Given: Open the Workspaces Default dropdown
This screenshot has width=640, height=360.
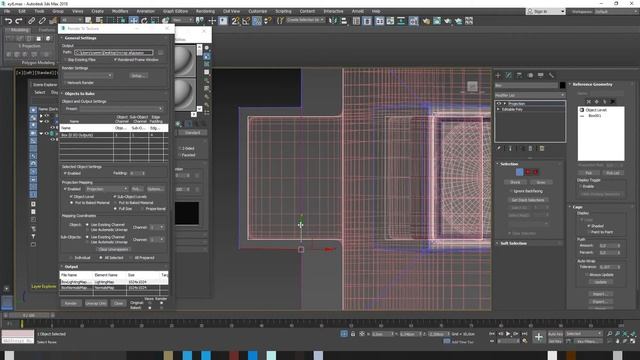Looking at the screenshot, I should pyautogui.click(x=616, y=11).
